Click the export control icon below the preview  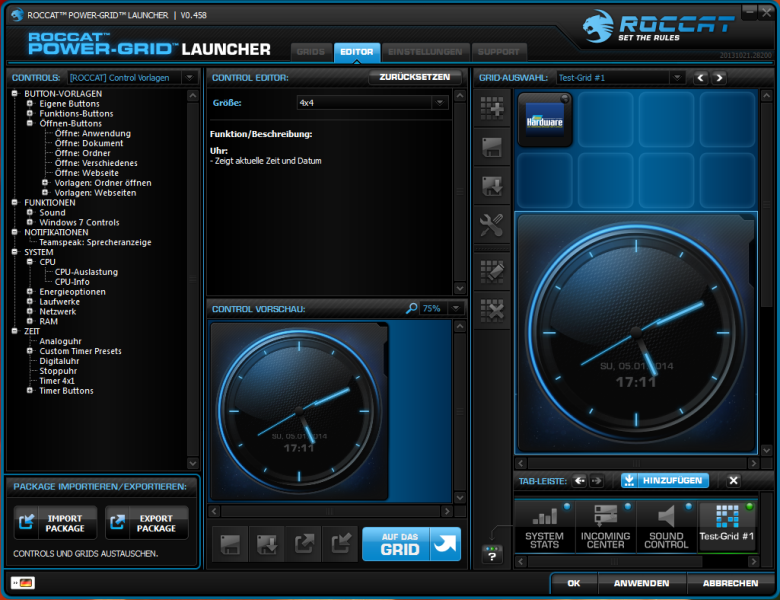tap(304, 544)
